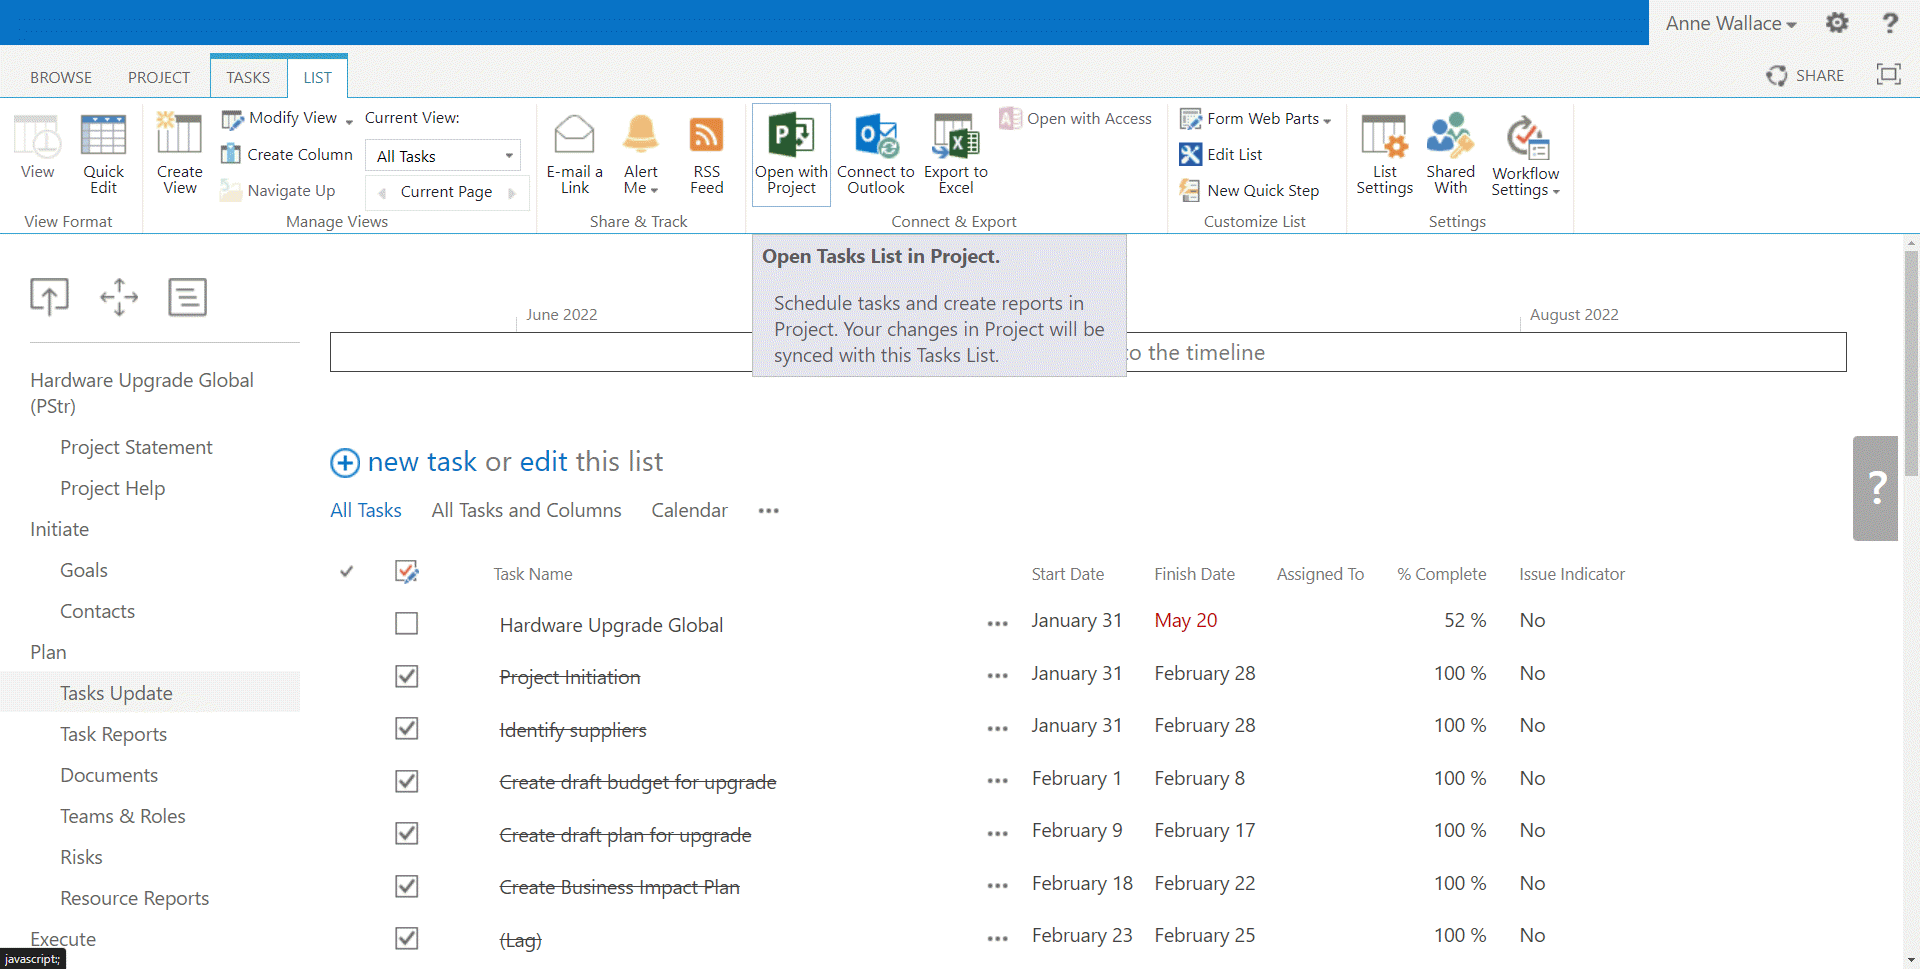Switch to the TASKS ribbon tab
Viewport: 1920px width, 969px height.
(248, 76)
